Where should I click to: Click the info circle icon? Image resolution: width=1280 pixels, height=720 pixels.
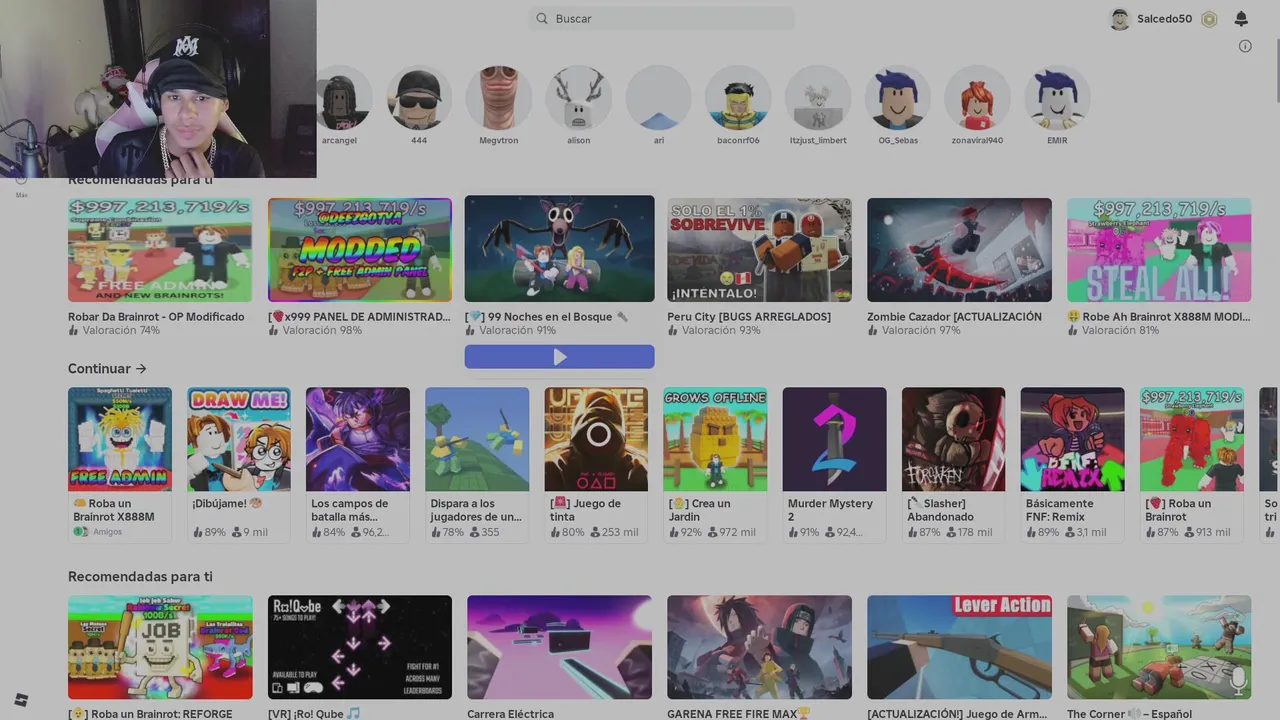click(1245, 46)
